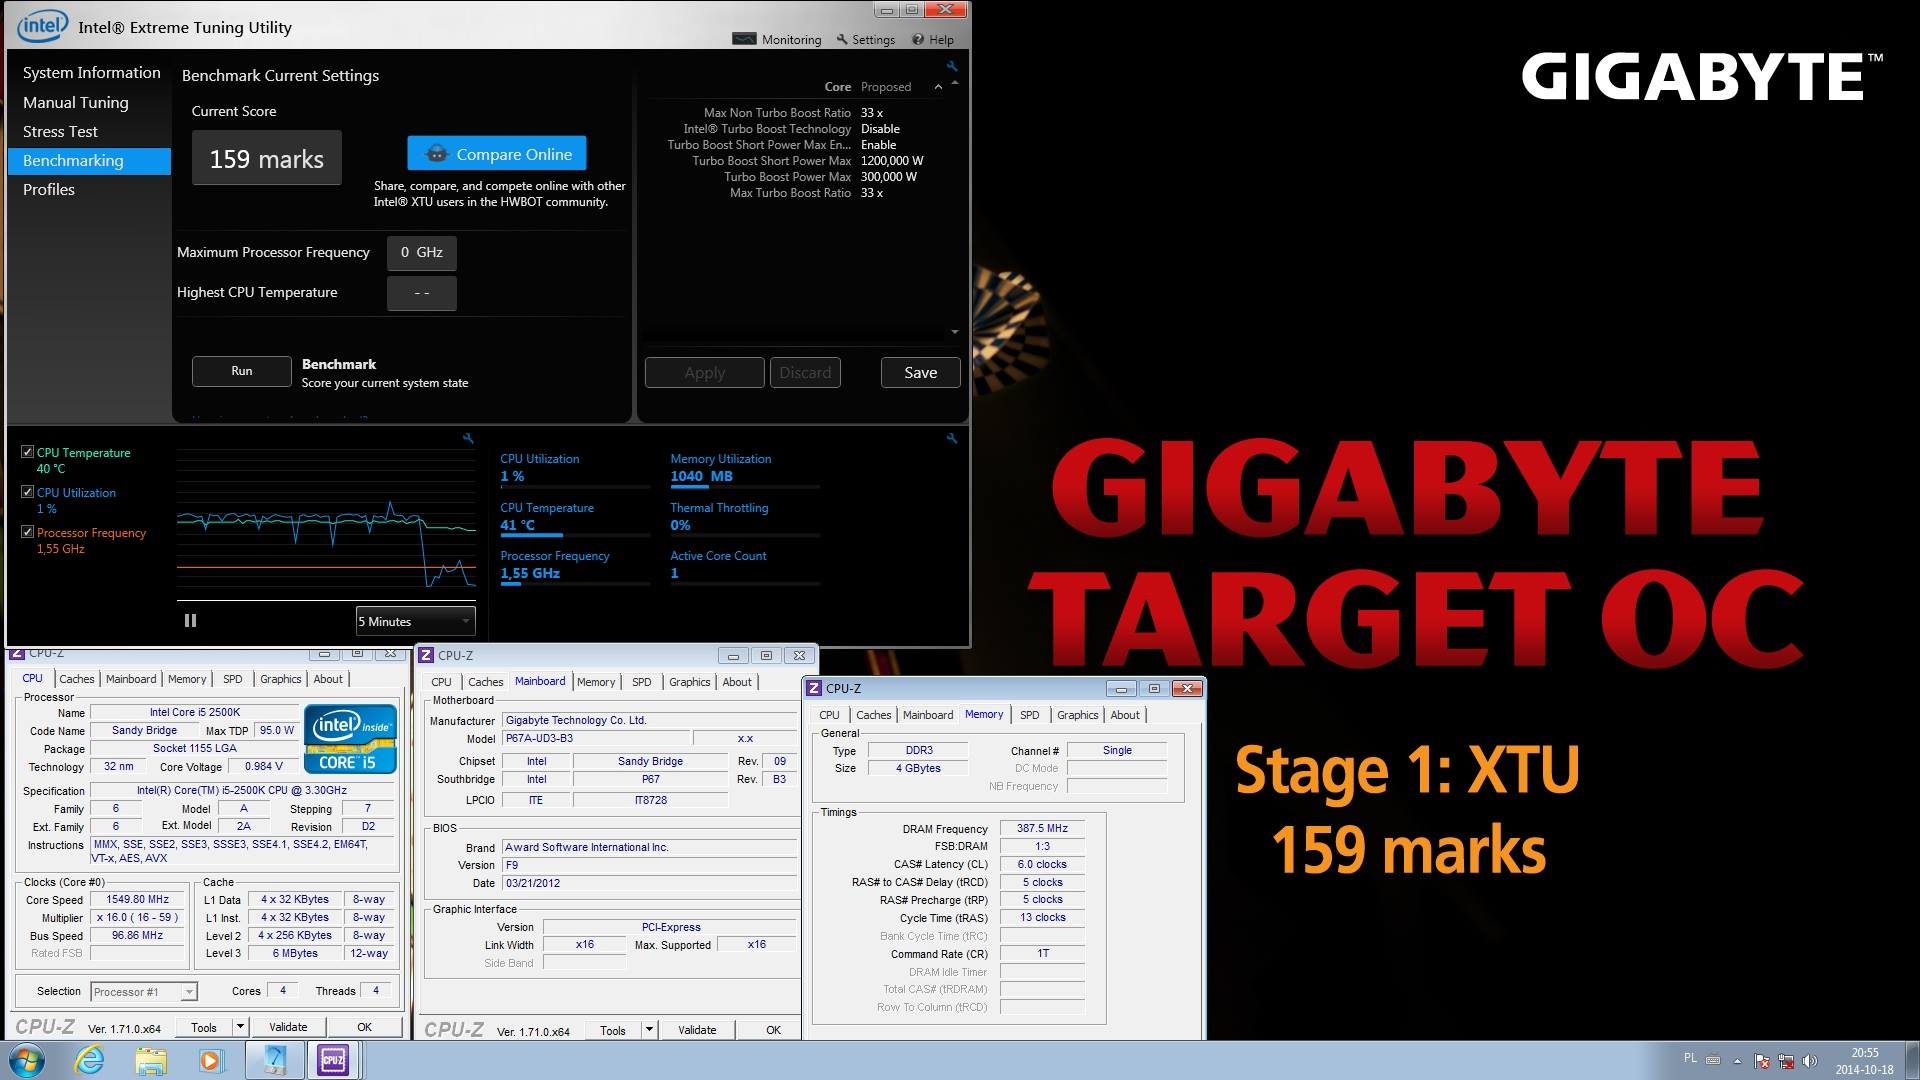The image size is (1920, 1080).
Task: Click Discard in proposed settings panel
Action: click(x=805, y=372)
